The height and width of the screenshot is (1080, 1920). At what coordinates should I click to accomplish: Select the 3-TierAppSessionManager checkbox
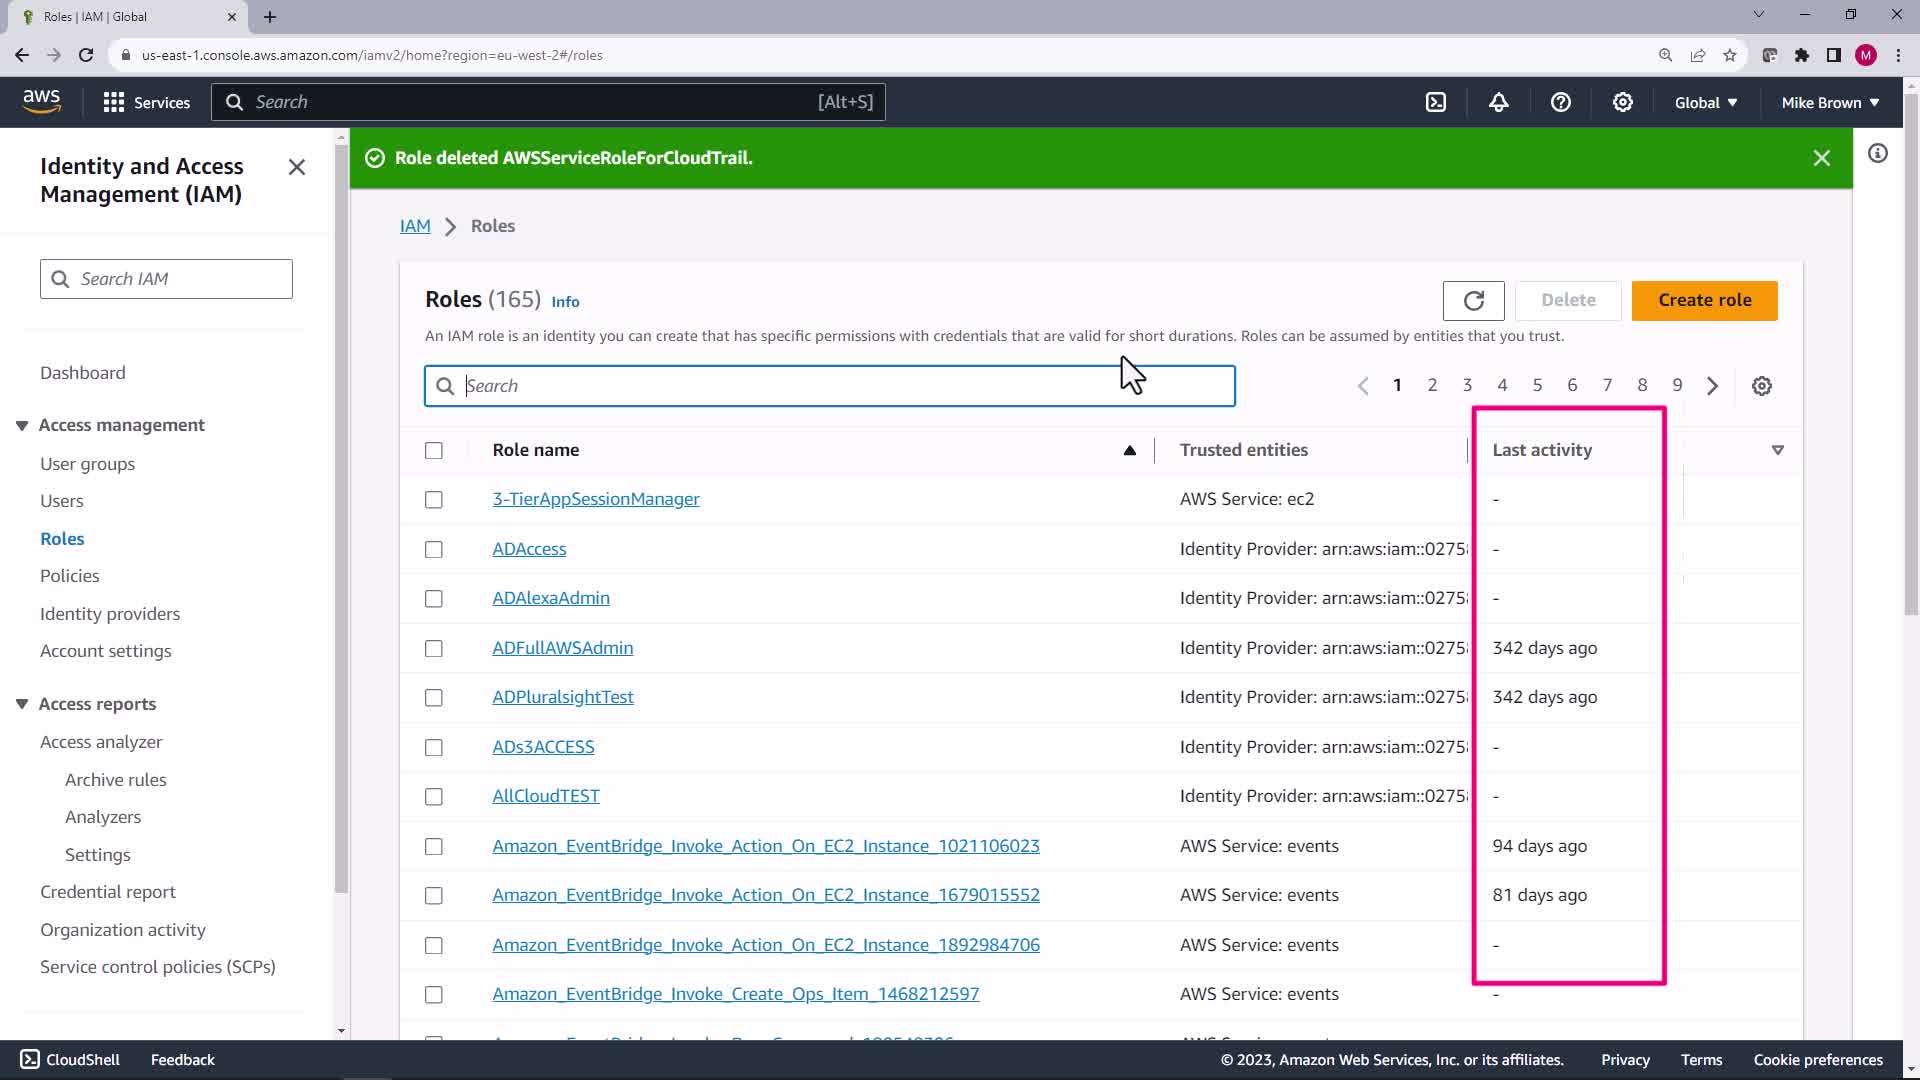tap(433, 499)
